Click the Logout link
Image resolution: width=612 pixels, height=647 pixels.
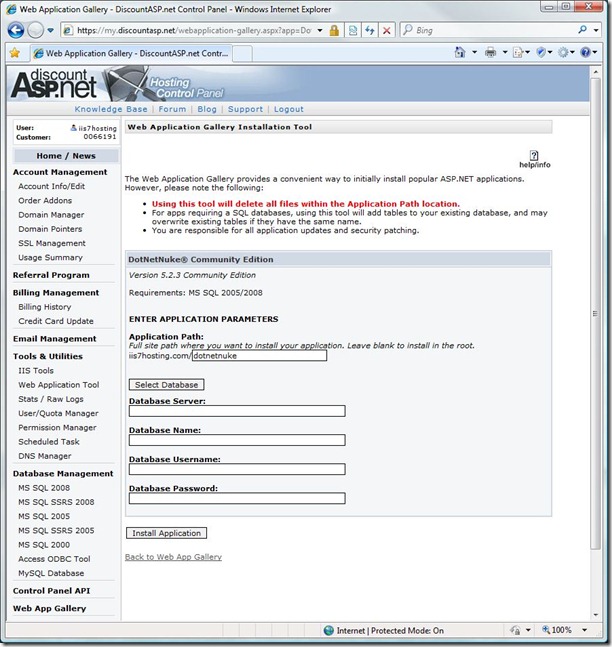coord(288,109)
